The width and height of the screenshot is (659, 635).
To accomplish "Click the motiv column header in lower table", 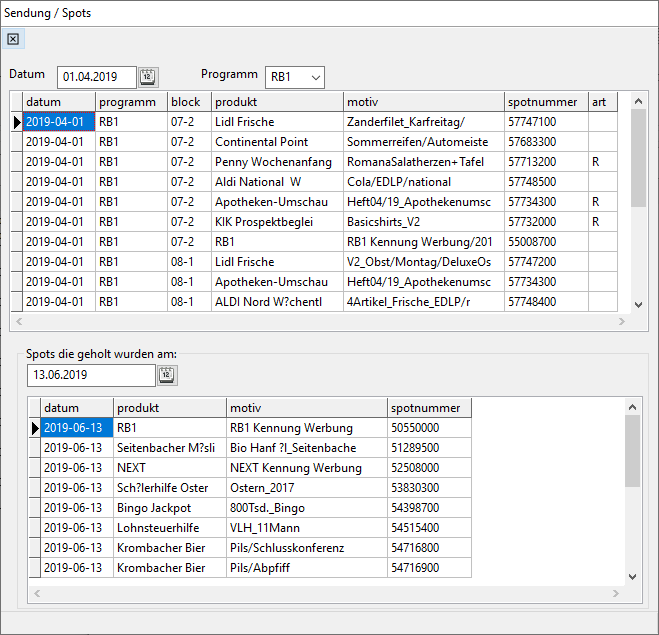I will pyautogui.click(x=306, y=408).
